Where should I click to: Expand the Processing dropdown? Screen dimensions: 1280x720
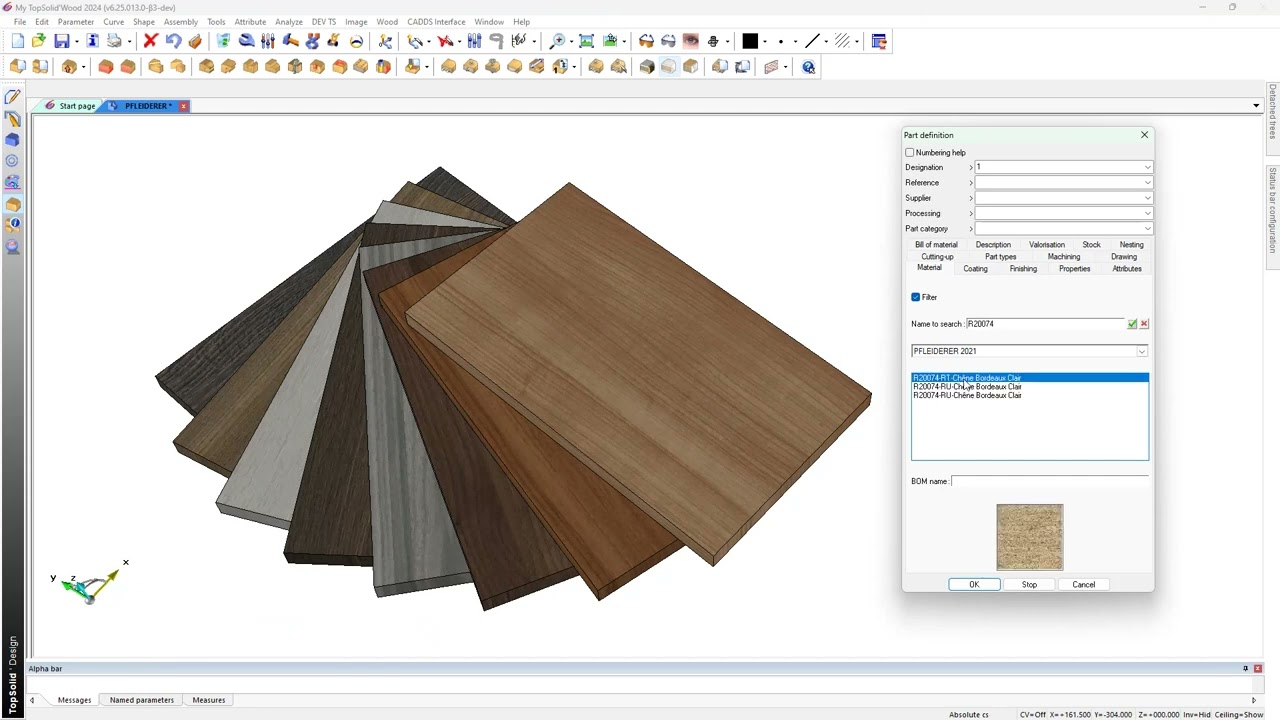click(x=1147, y=213)
